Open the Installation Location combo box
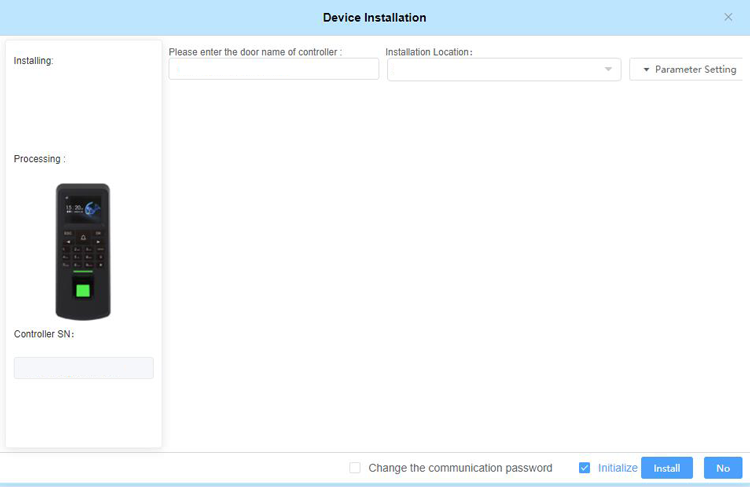 pos(496,69)
